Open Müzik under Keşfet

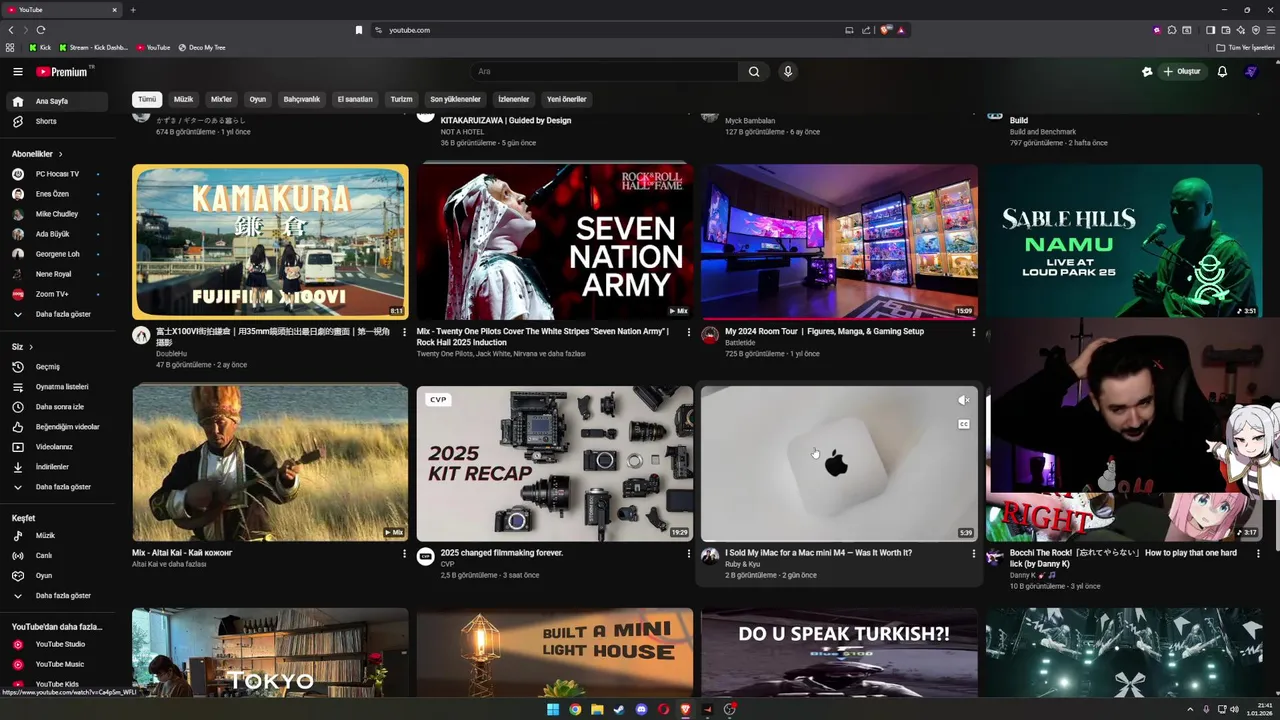tap(57, 536)
